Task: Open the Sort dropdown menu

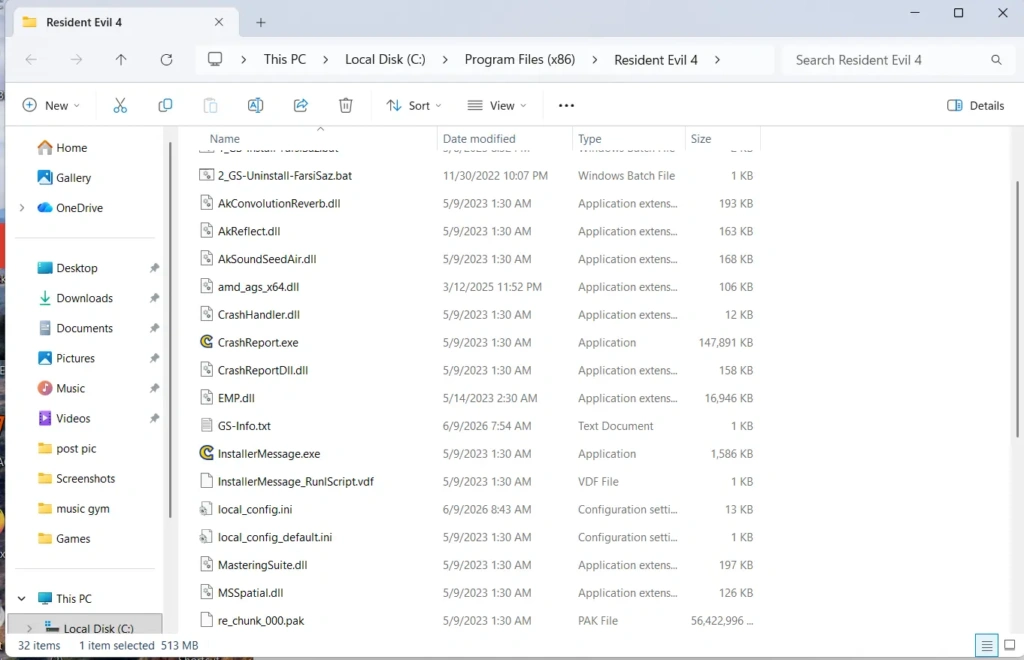Action: (414, 105)
